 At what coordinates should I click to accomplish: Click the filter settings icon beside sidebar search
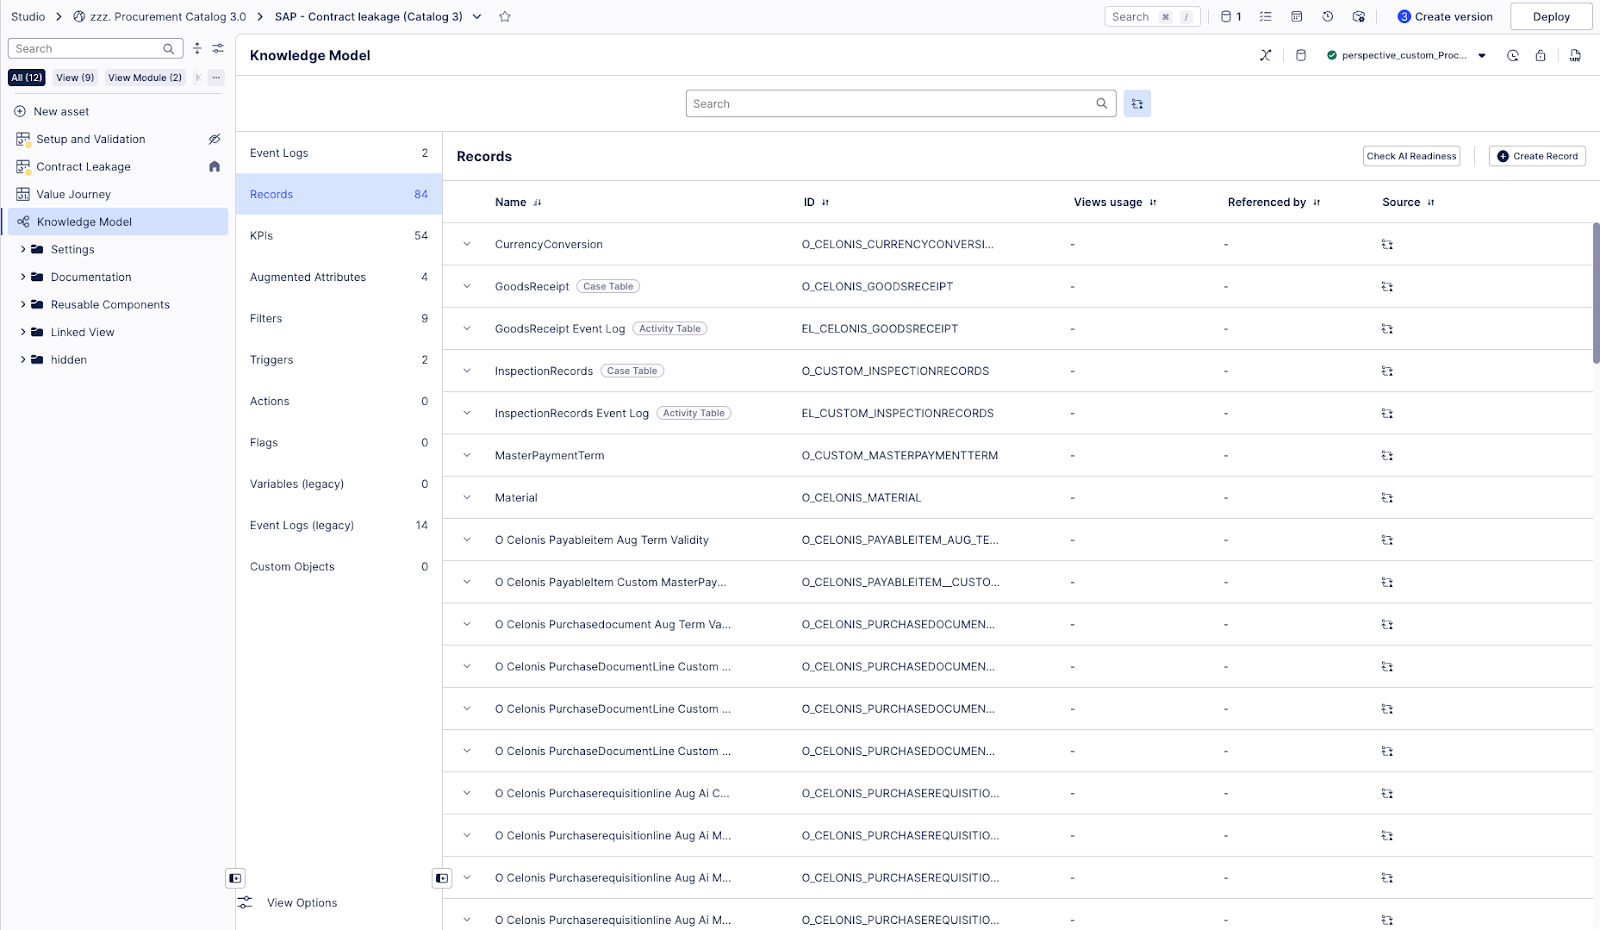pos(218,48)
